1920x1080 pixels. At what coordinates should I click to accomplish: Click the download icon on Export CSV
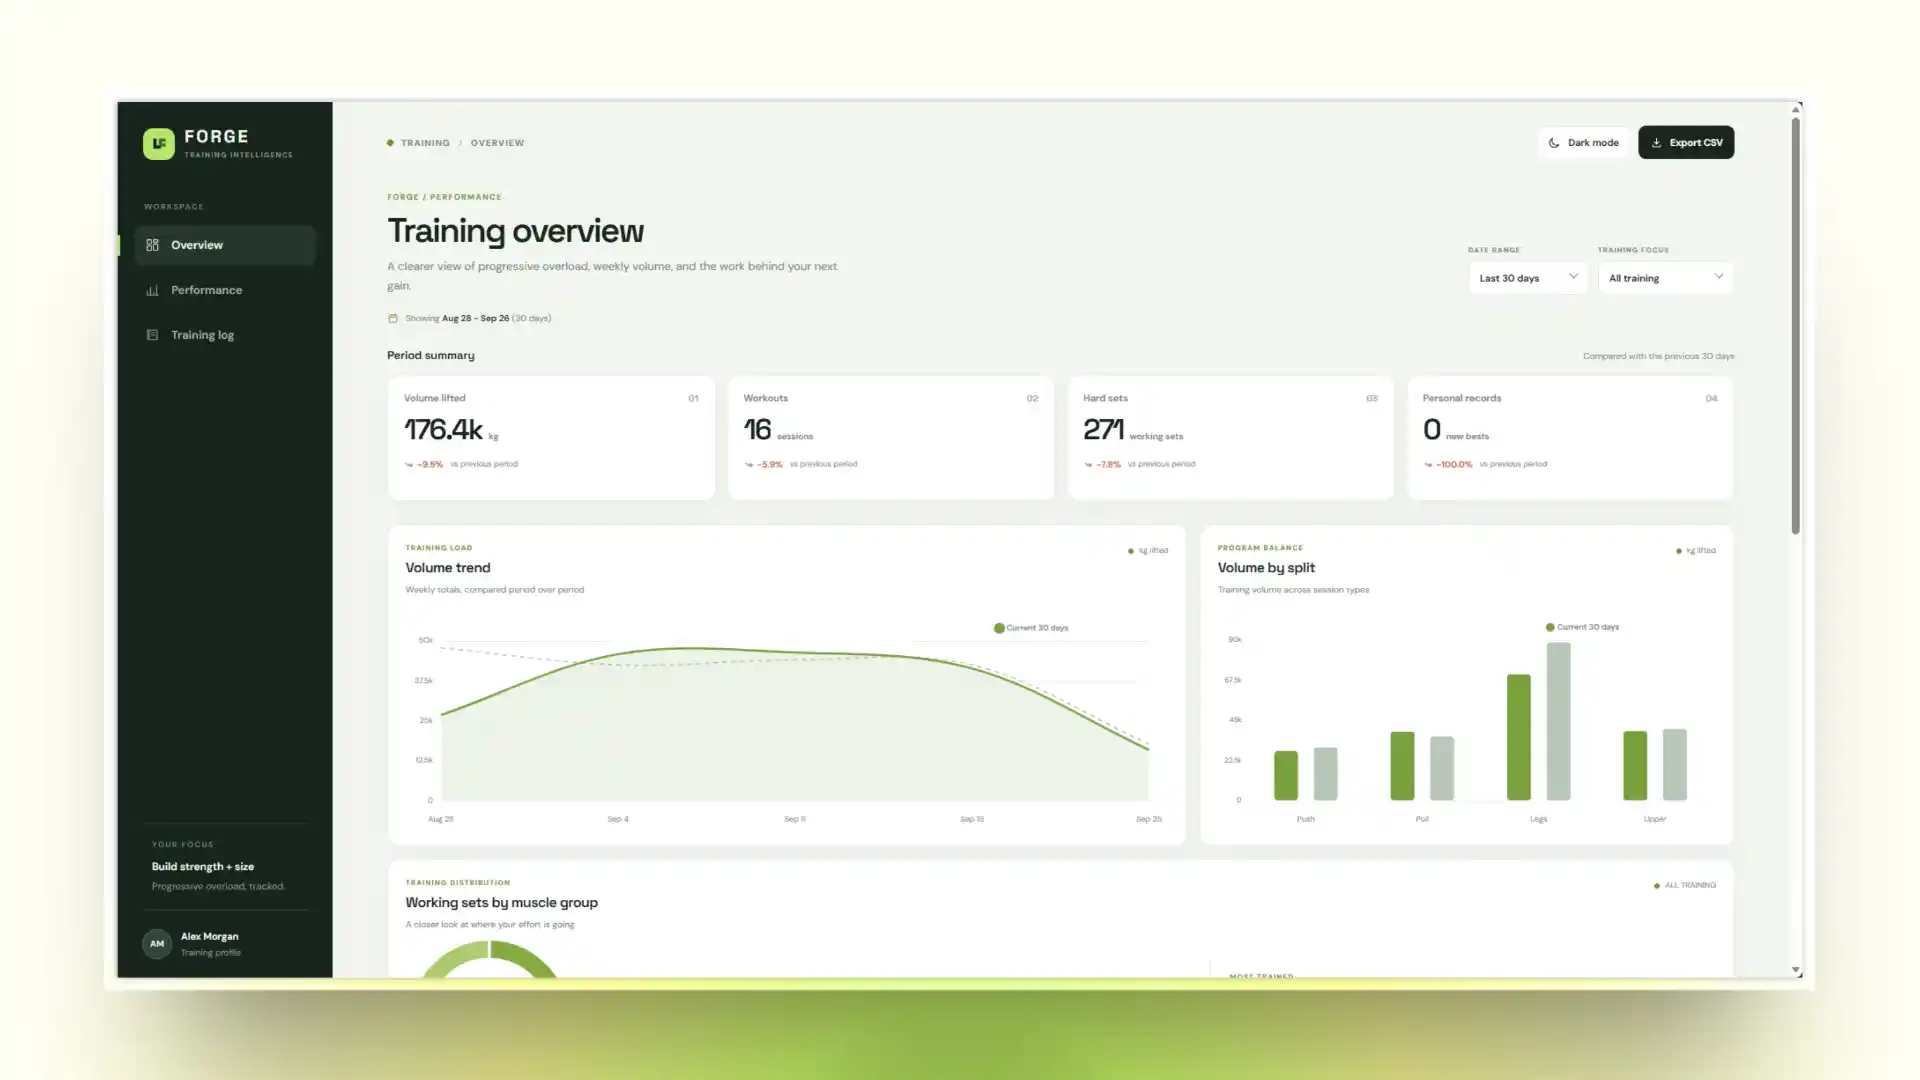point(1656,143)
